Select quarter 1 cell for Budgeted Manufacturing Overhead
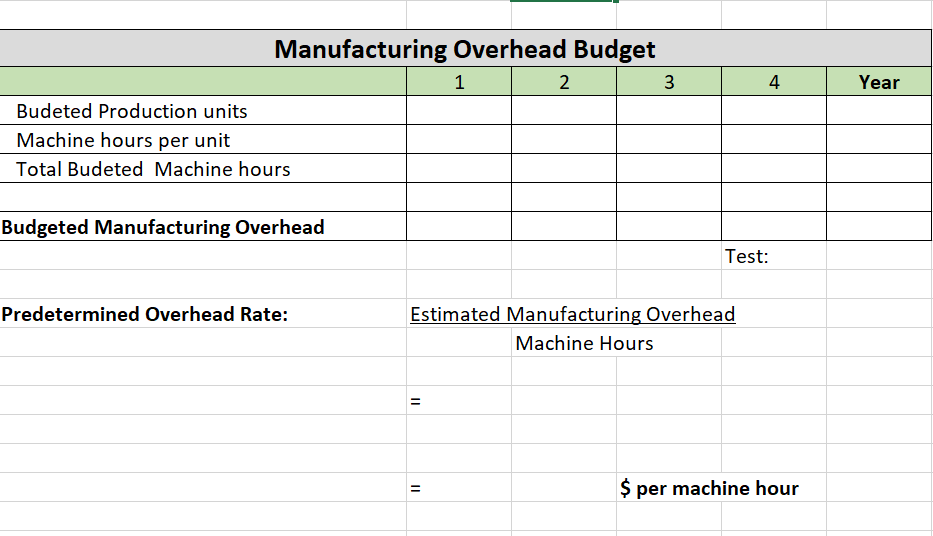Viewport: 933px width, 536px height. (459, 227)
